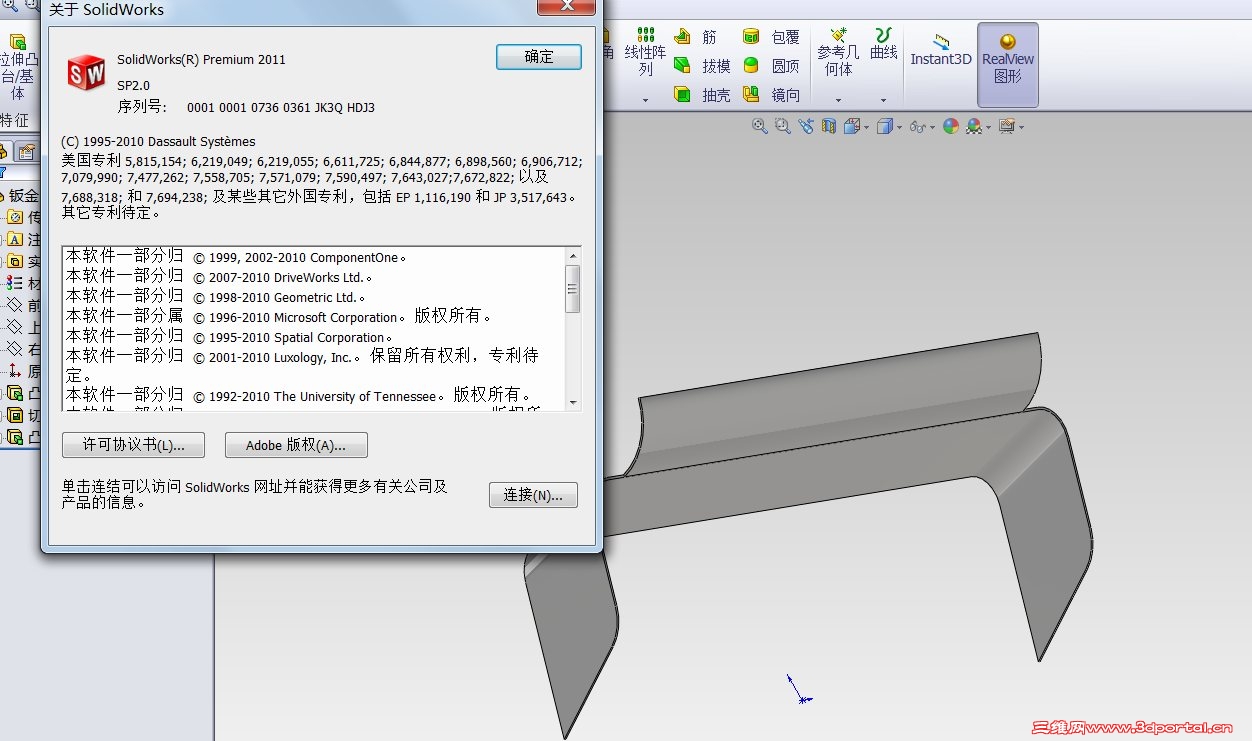Click the ComponentOne copyright line
Screen dimensions: 1252x741
coord(236,257)
